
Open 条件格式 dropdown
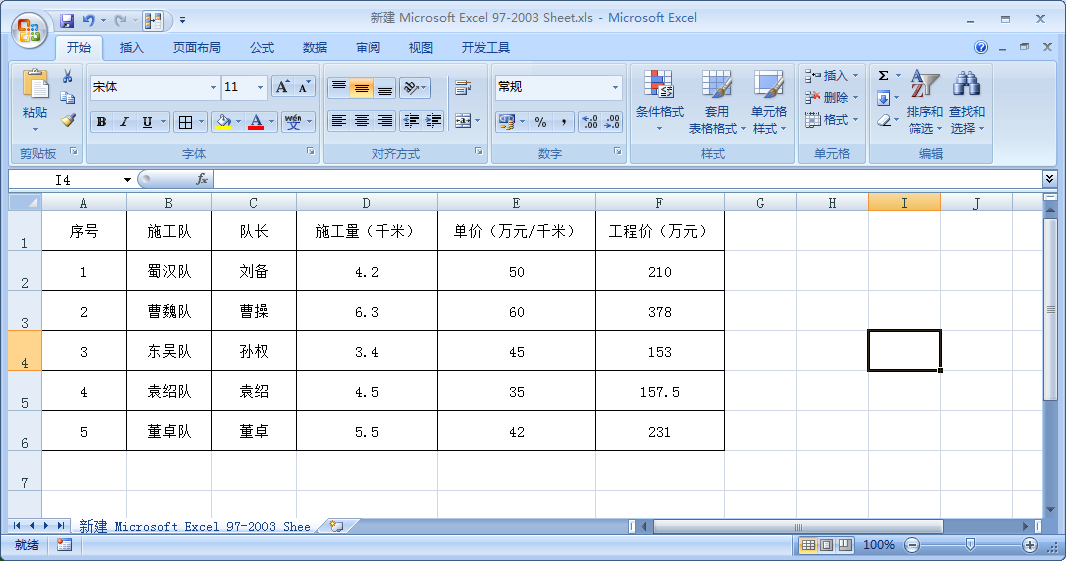click(659, 102)
